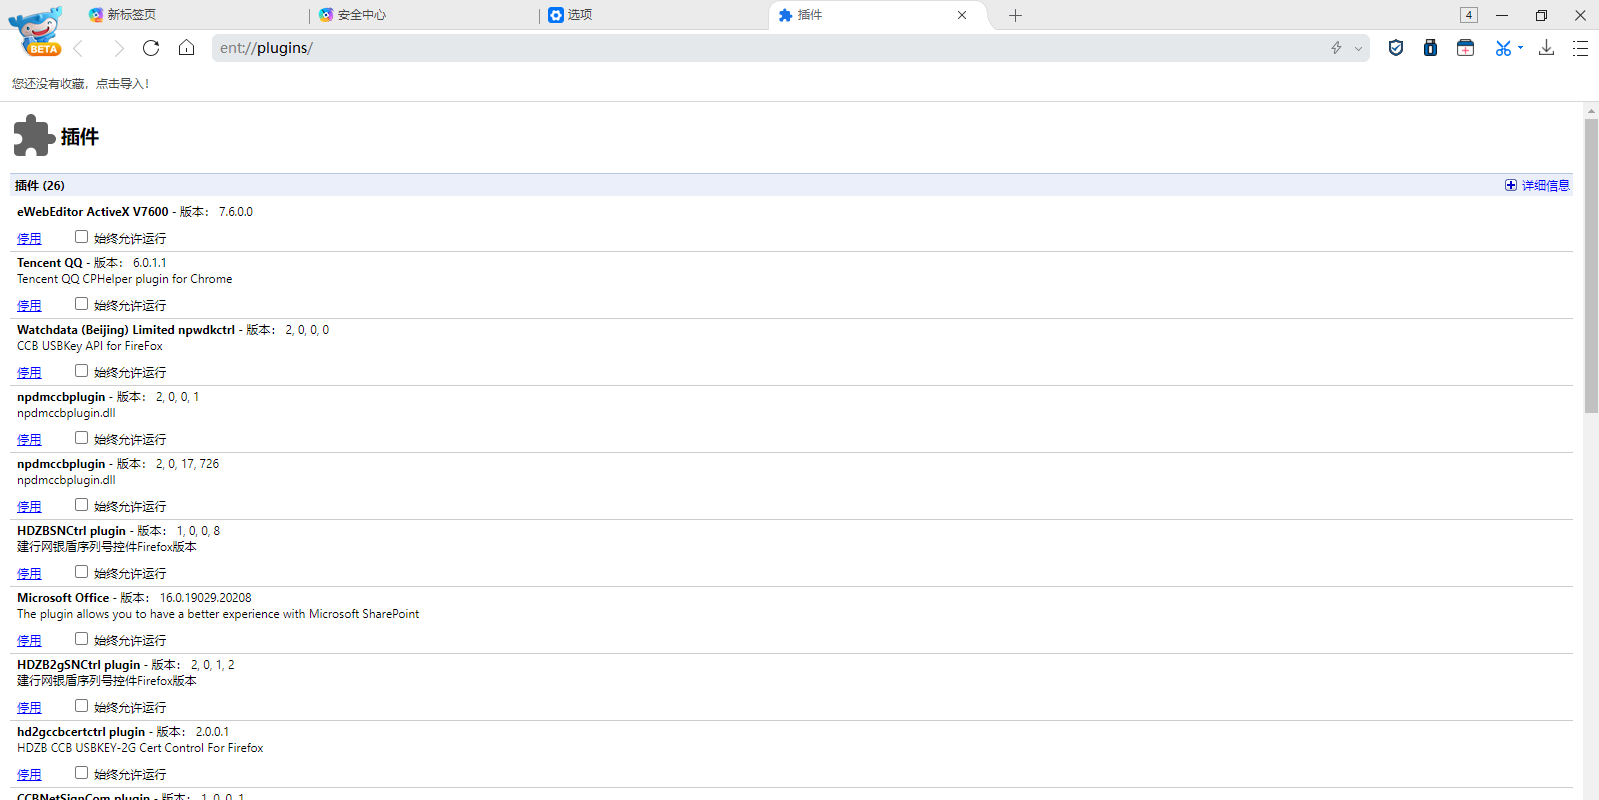Open the first-aid kit repair icon
Image resolution: width=1599 pixels, height=800 pixels.
(x=1465, y=48)
